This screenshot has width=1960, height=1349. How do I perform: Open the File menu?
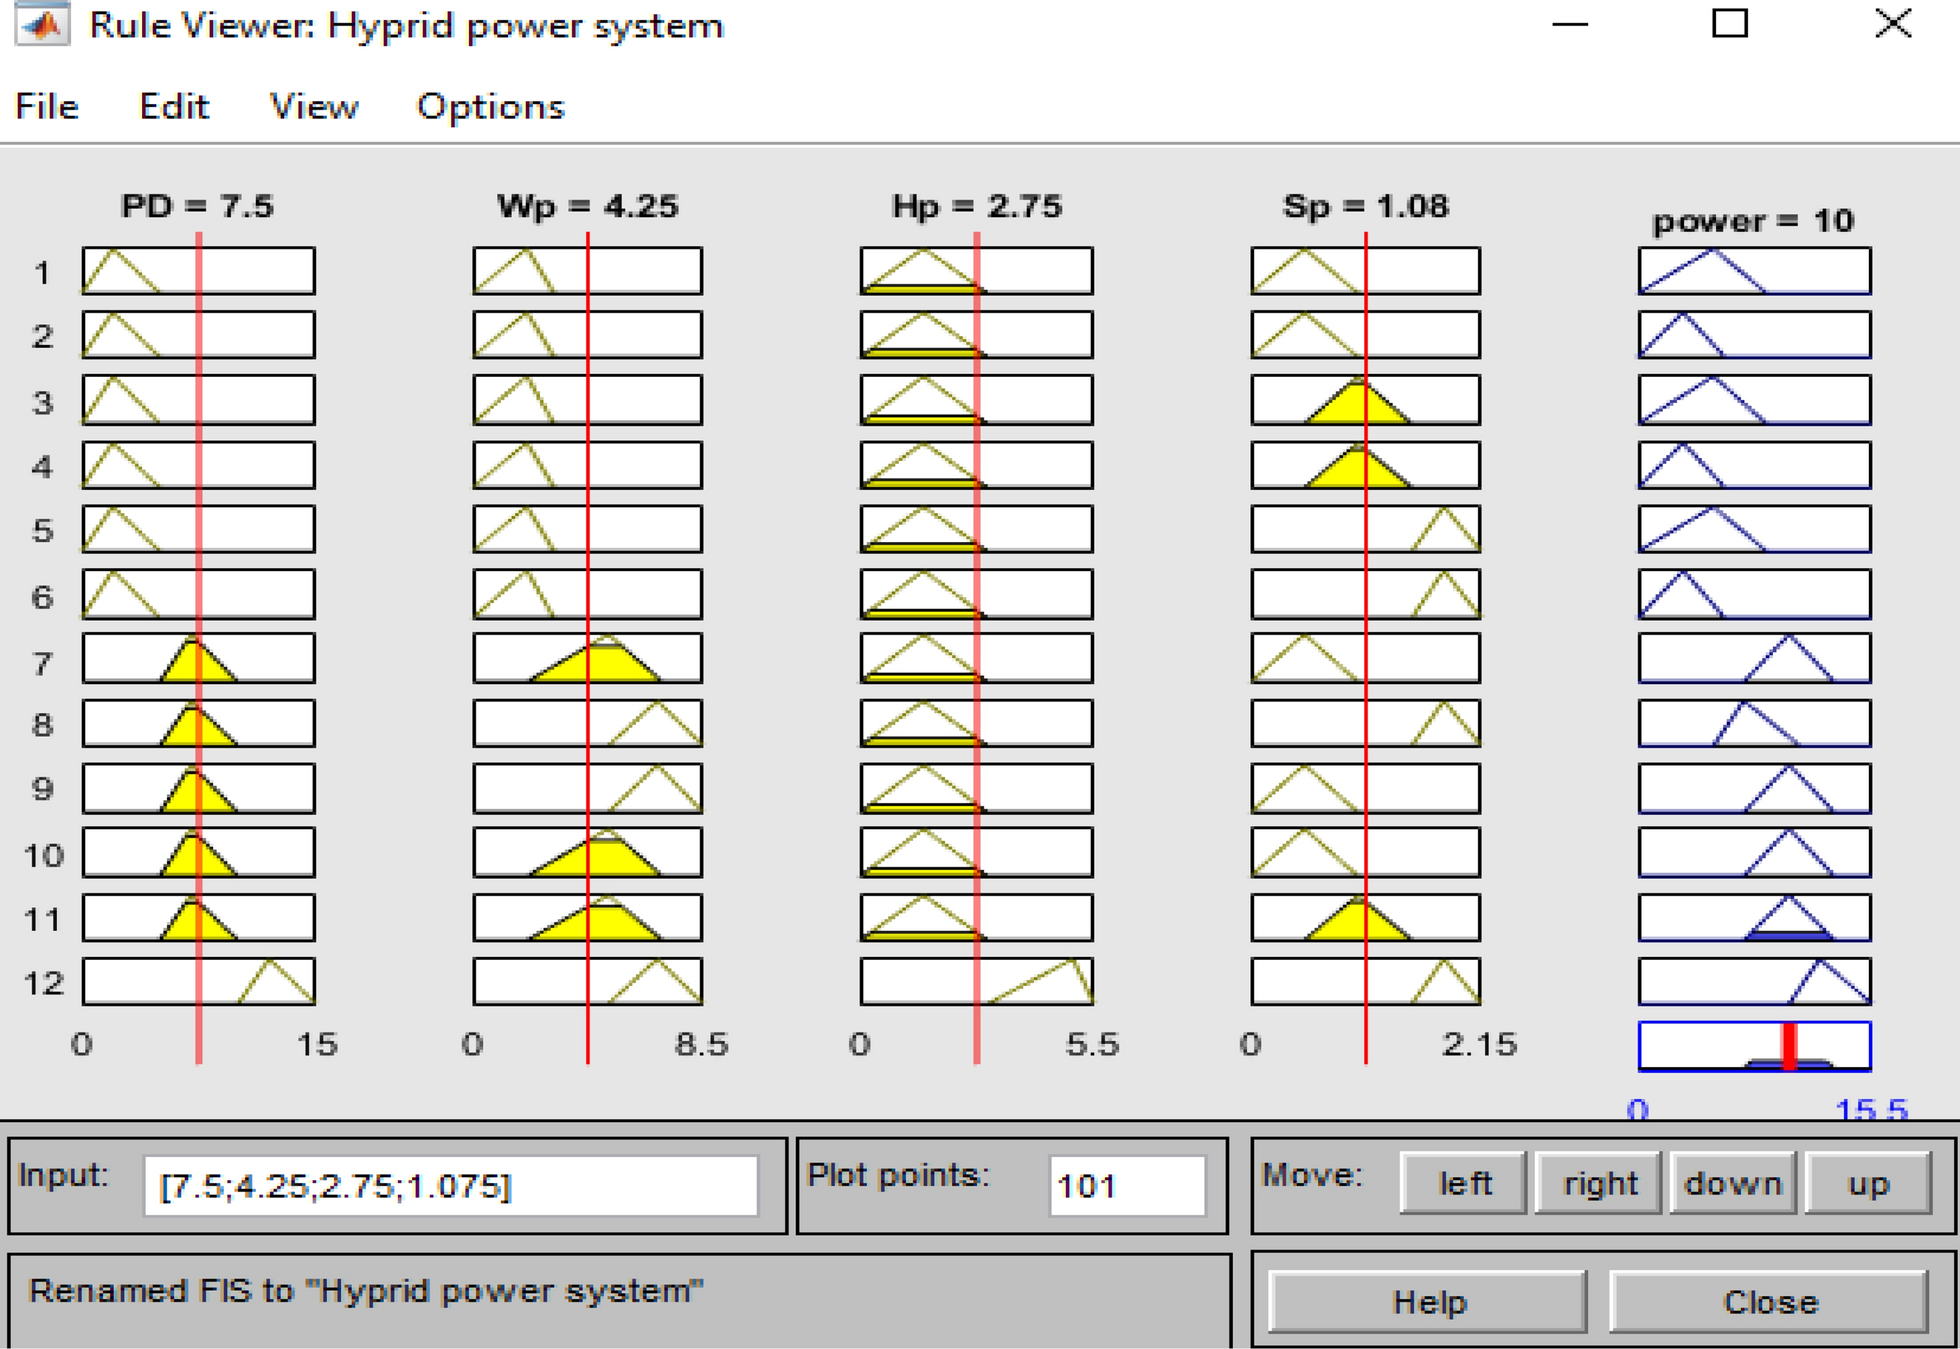(x=47, y=106)
